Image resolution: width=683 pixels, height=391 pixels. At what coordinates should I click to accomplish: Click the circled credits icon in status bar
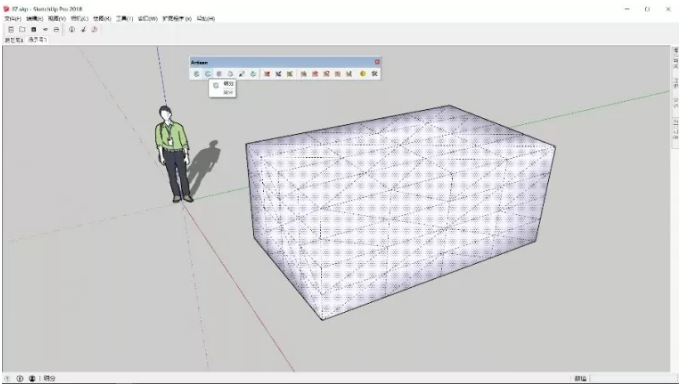pos(20,378)
